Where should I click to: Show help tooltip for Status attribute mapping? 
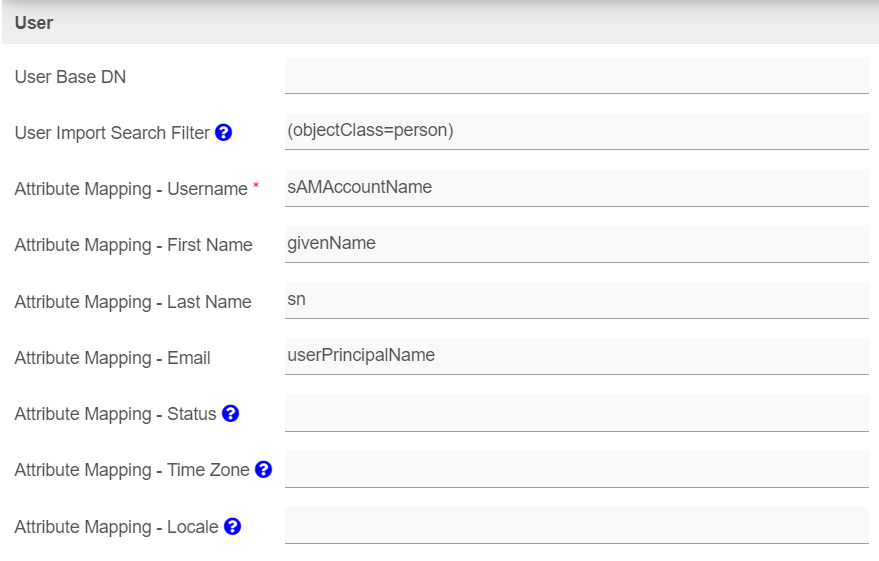coord(230,413)
